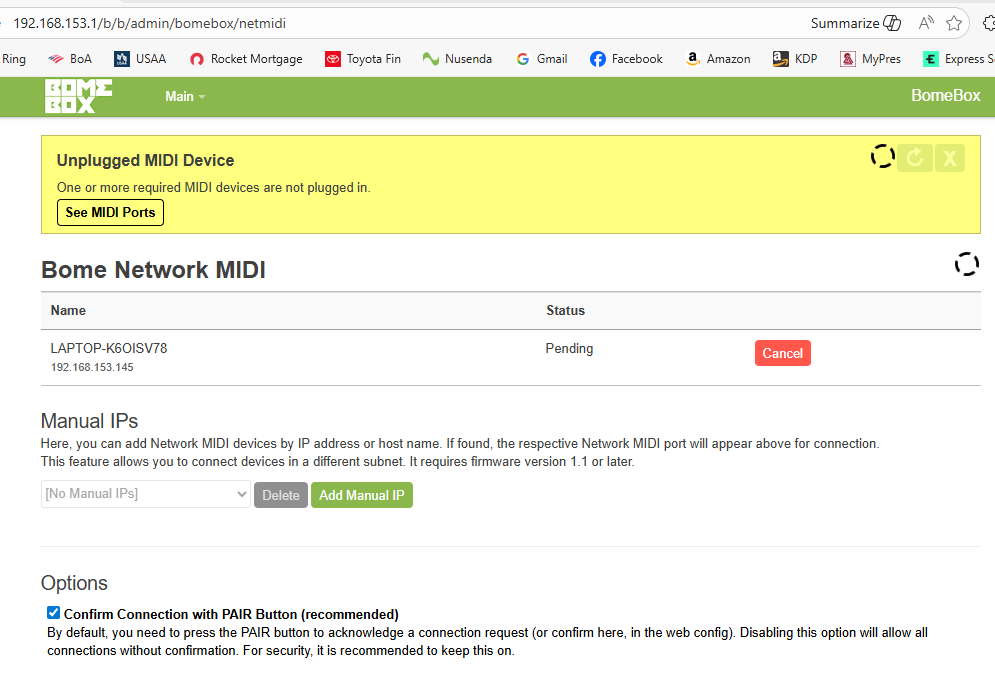Click the Delete manual IP button
This screenshot has width=995, height=679.
click(x=281, y=495)
